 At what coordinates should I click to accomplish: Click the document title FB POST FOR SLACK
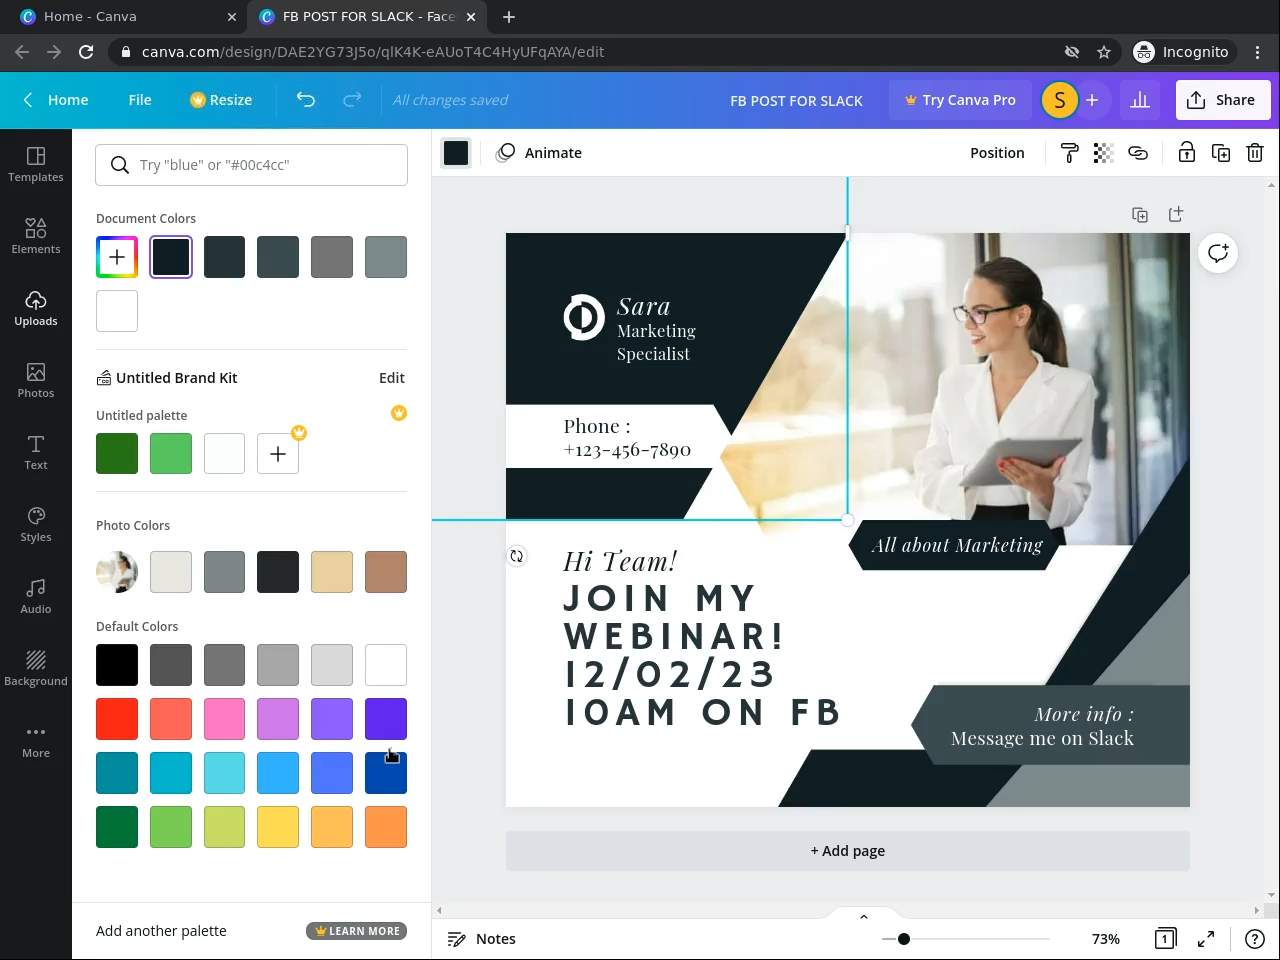pos(796,100)
